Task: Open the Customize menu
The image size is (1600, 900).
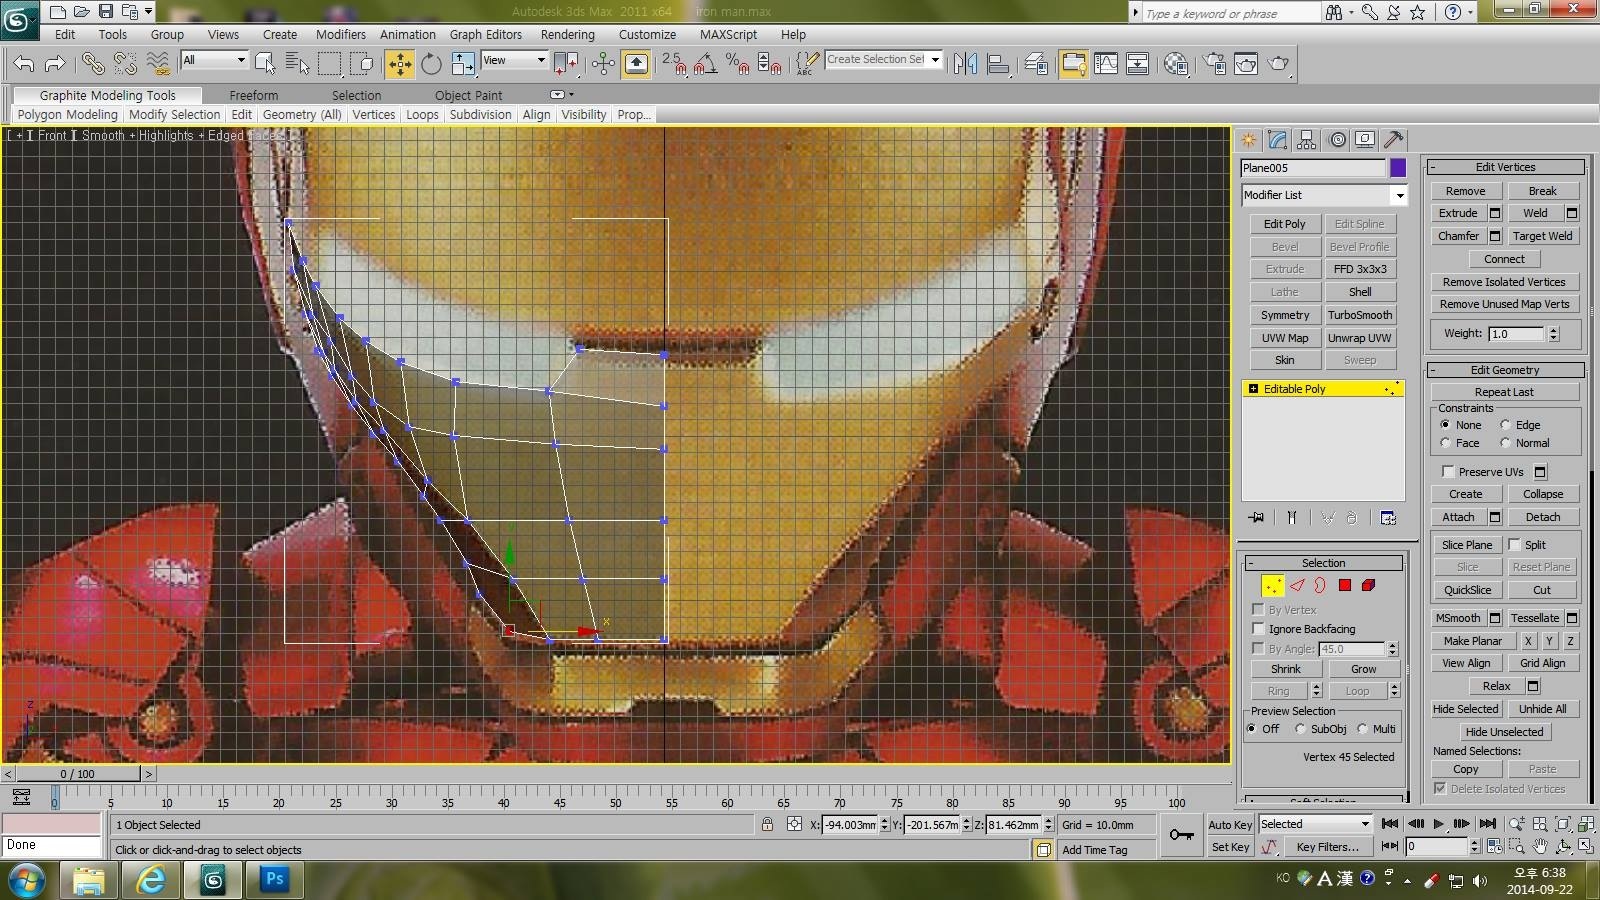Action: point(647,34)
